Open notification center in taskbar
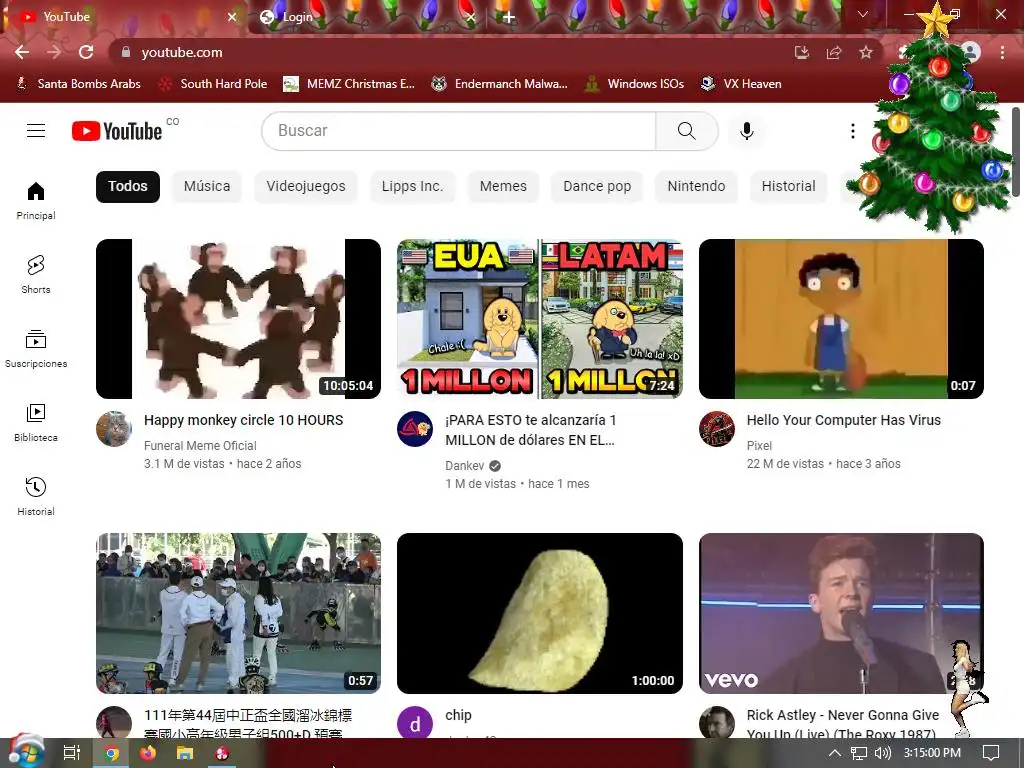 (991, 753)
